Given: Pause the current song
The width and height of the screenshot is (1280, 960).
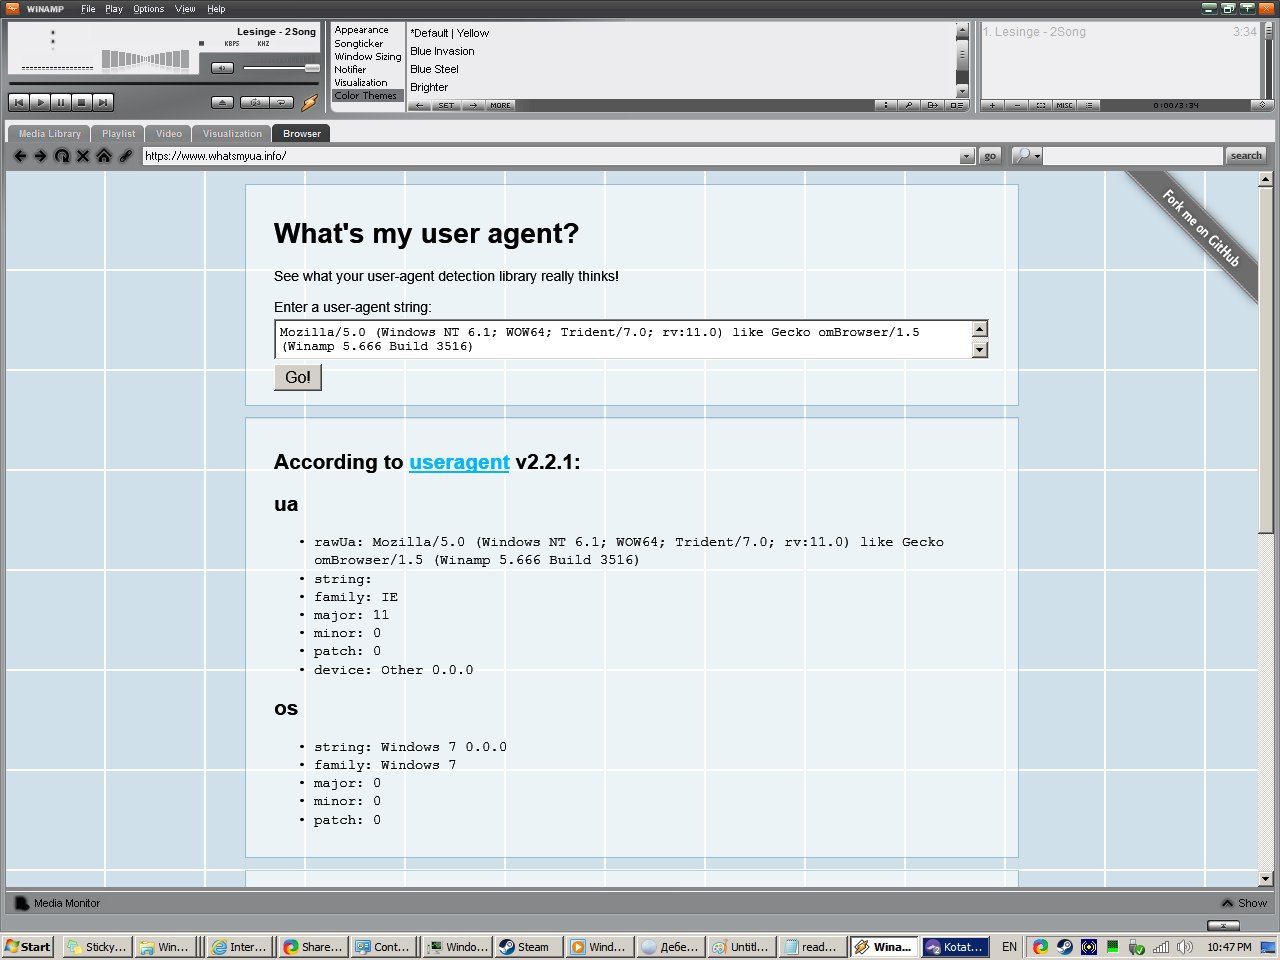Looking at the screenshot, I should (x=61, y=102).
